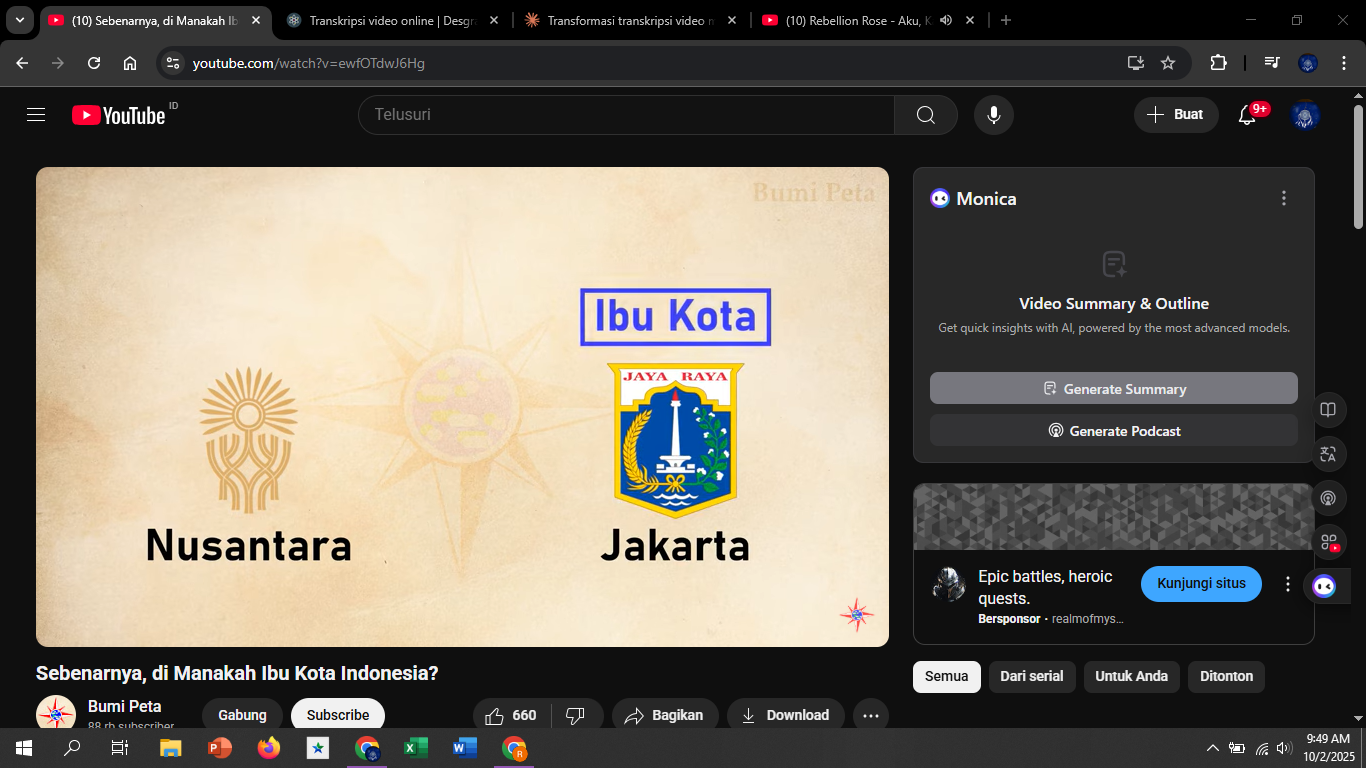
Task: Bookmark this page with star icon
Action: [1168, 63]
